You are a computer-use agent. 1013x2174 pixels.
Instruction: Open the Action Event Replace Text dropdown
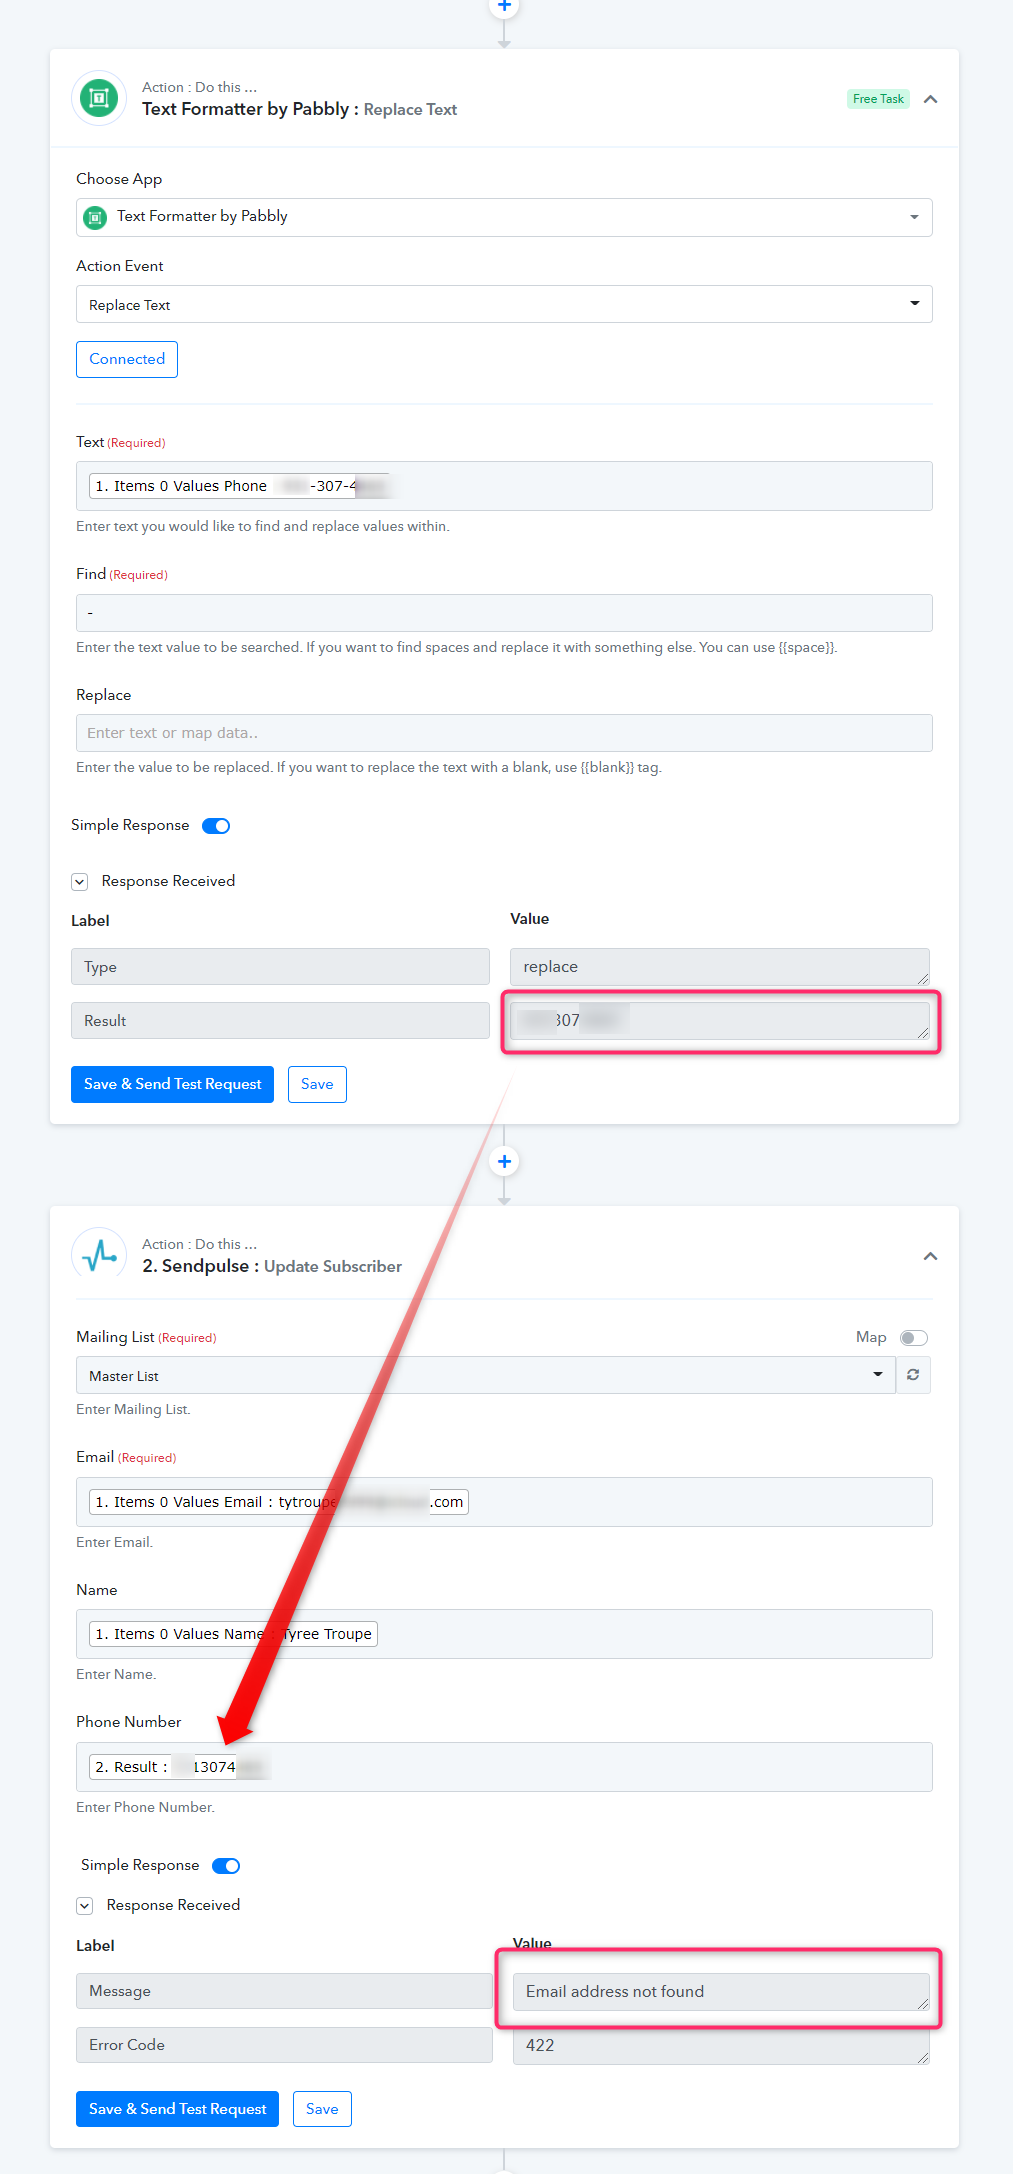click(x=504, y=304)
